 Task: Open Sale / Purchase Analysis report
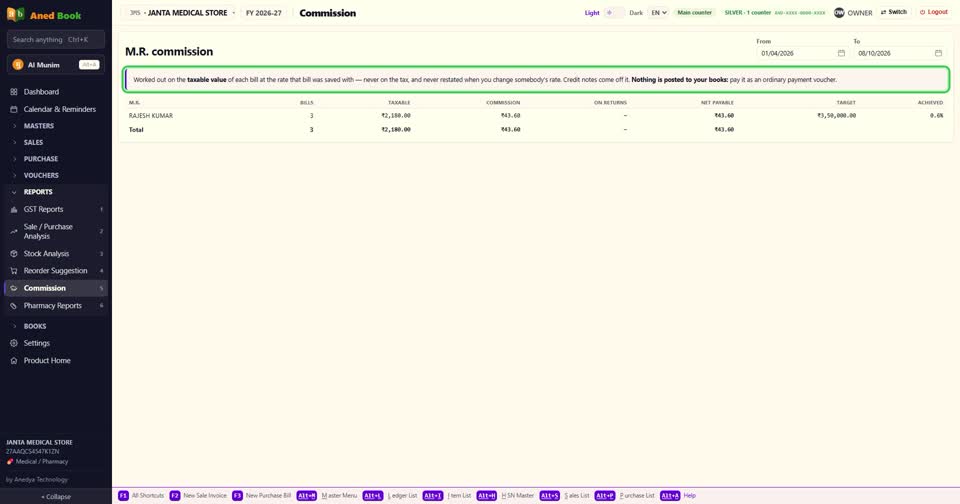55,231
